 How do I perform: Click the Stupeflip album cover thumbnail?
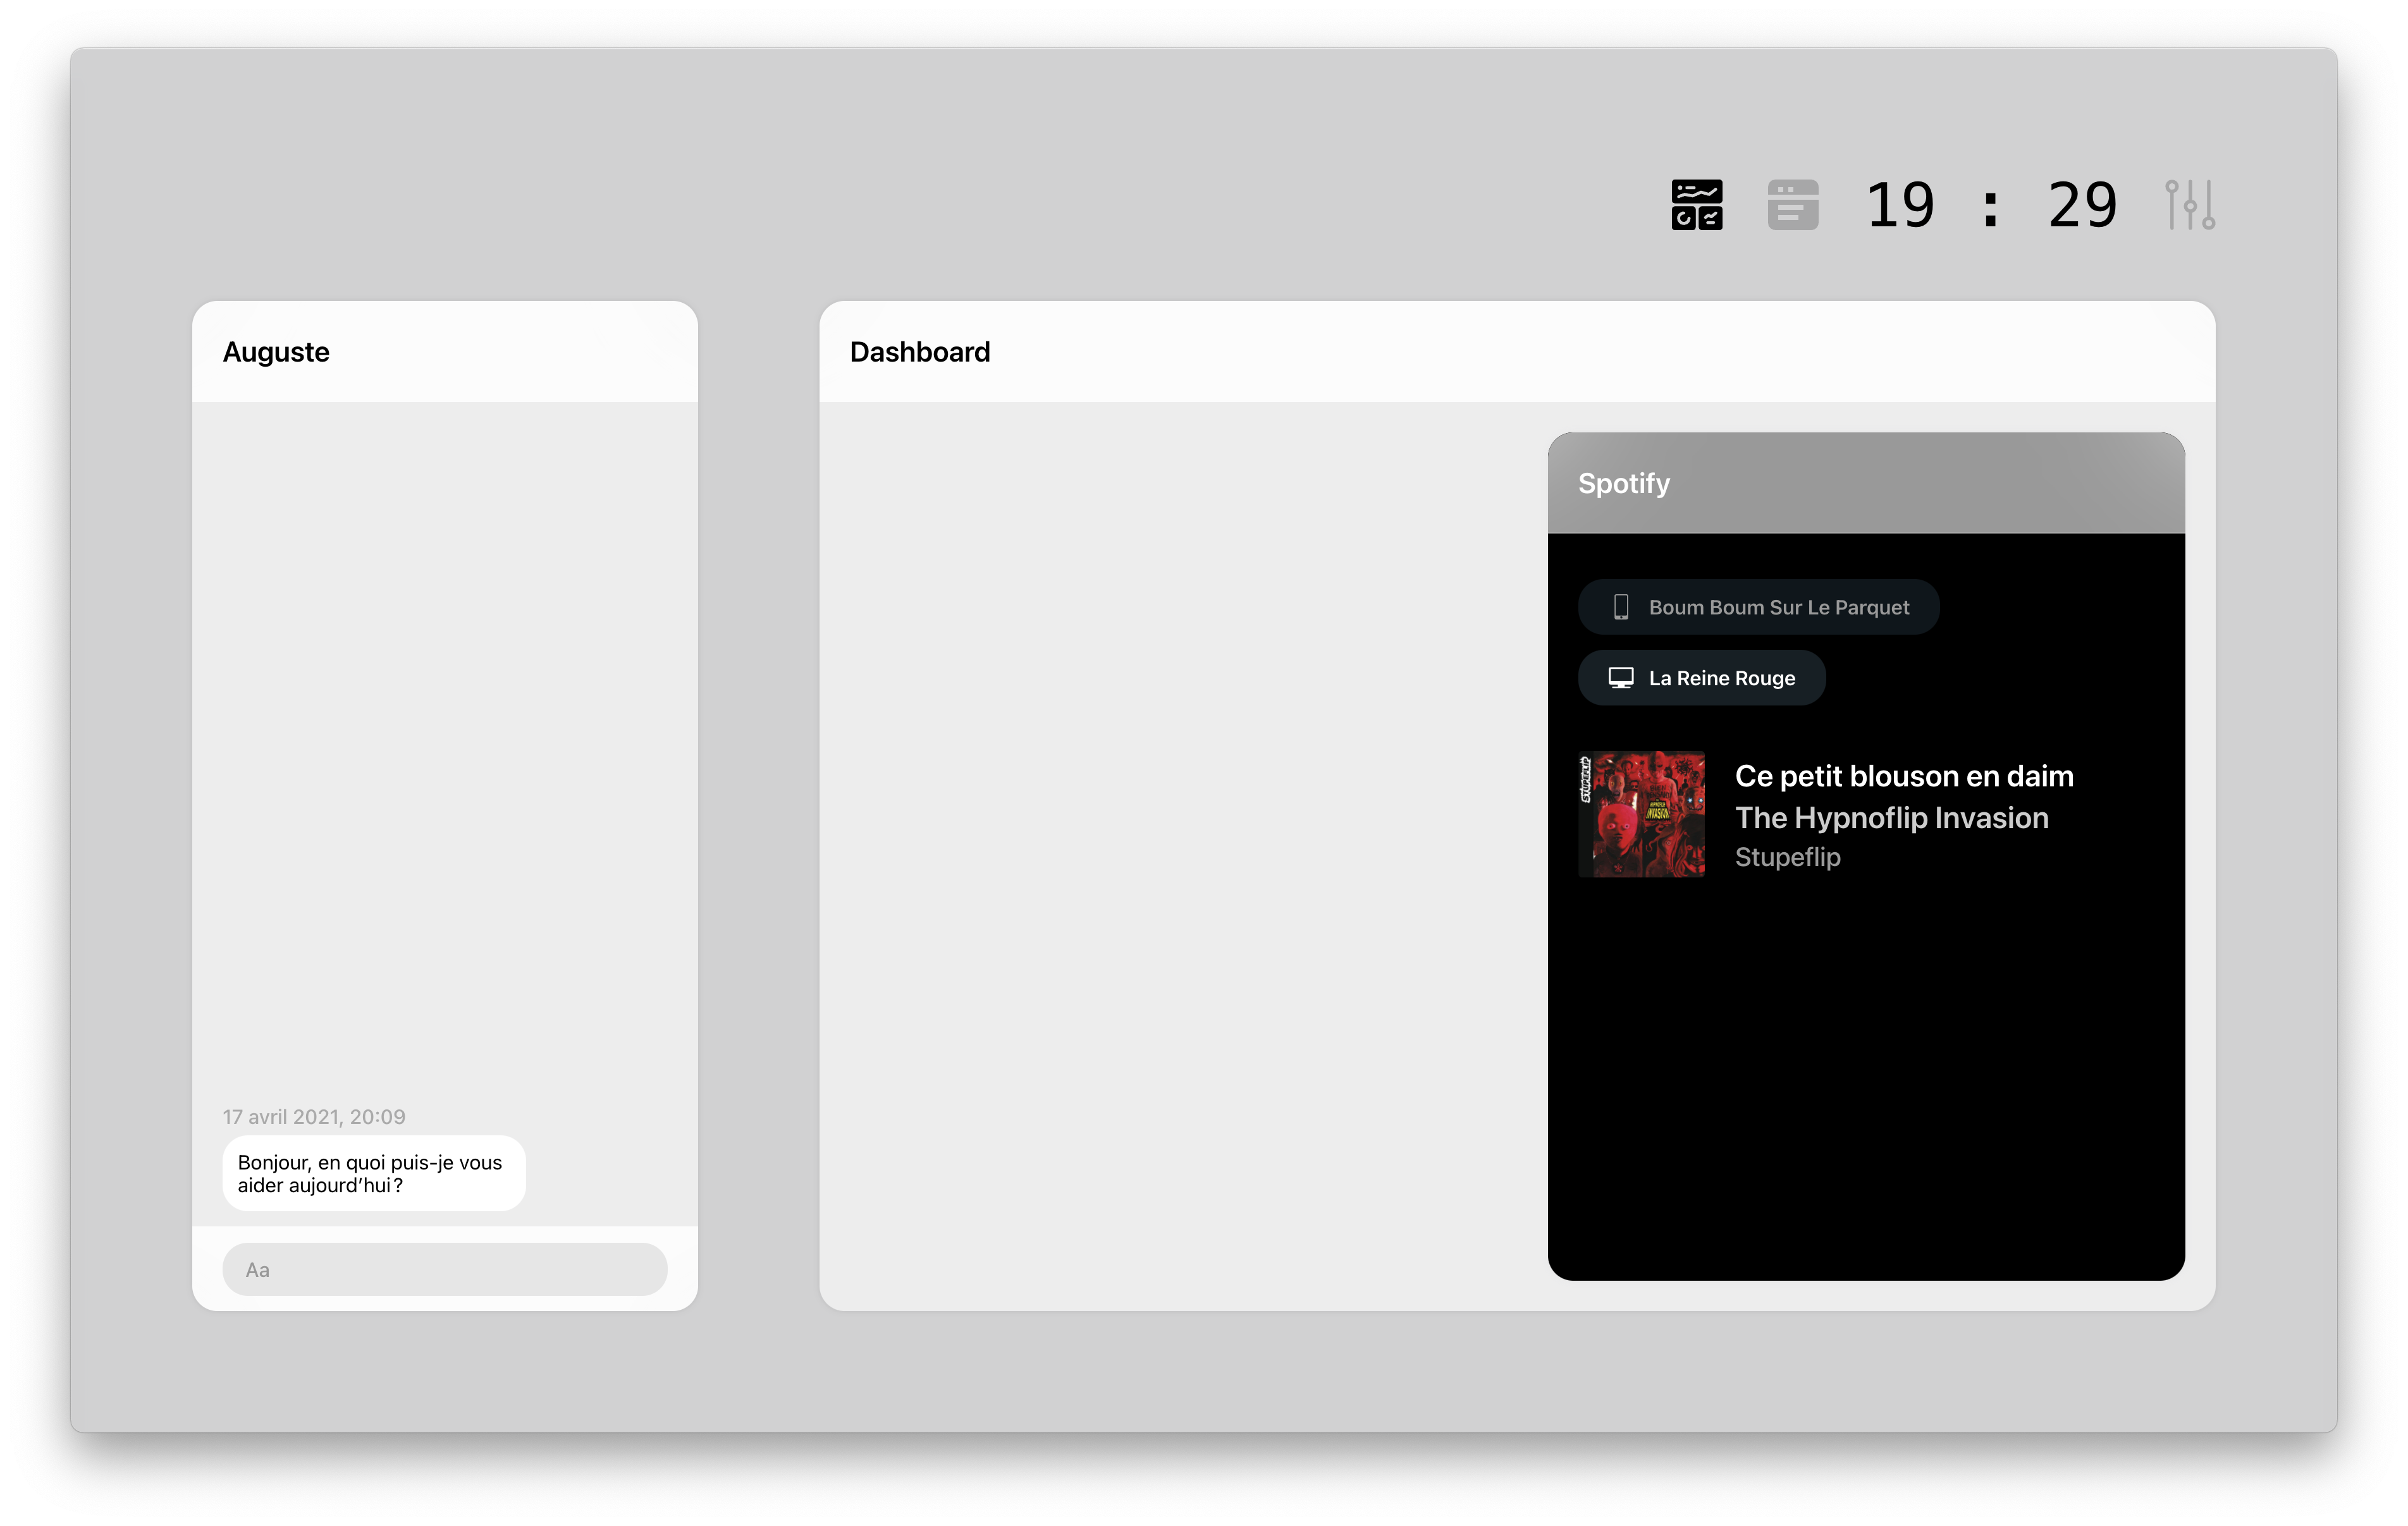coord(1641,814)
